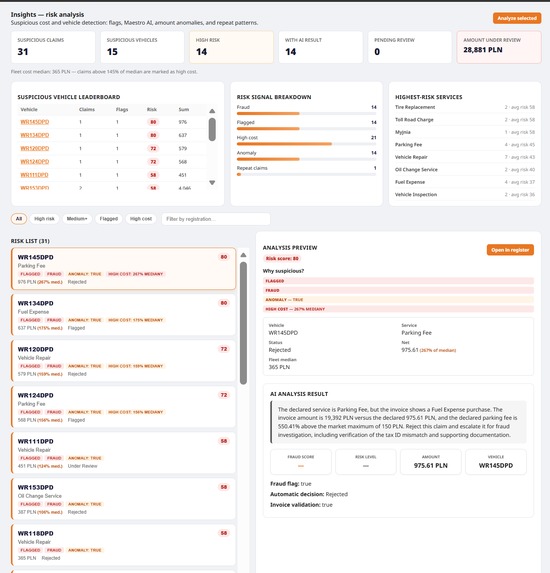
Task: Click Vehicle Inspection service row
Action: coord(464,194)
